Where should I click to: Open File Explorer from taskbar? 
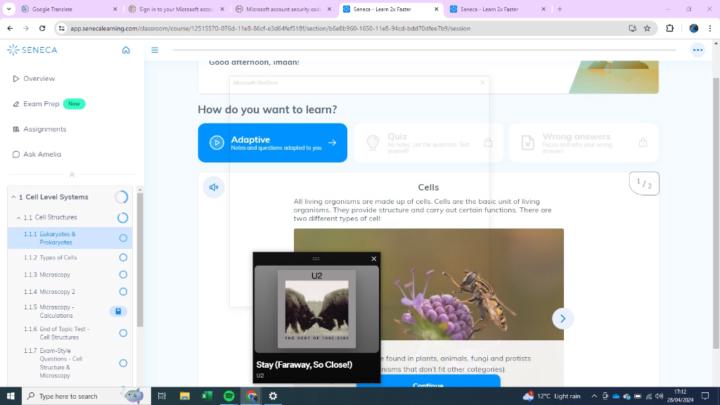pyautogui.click(x=185, y=396)
